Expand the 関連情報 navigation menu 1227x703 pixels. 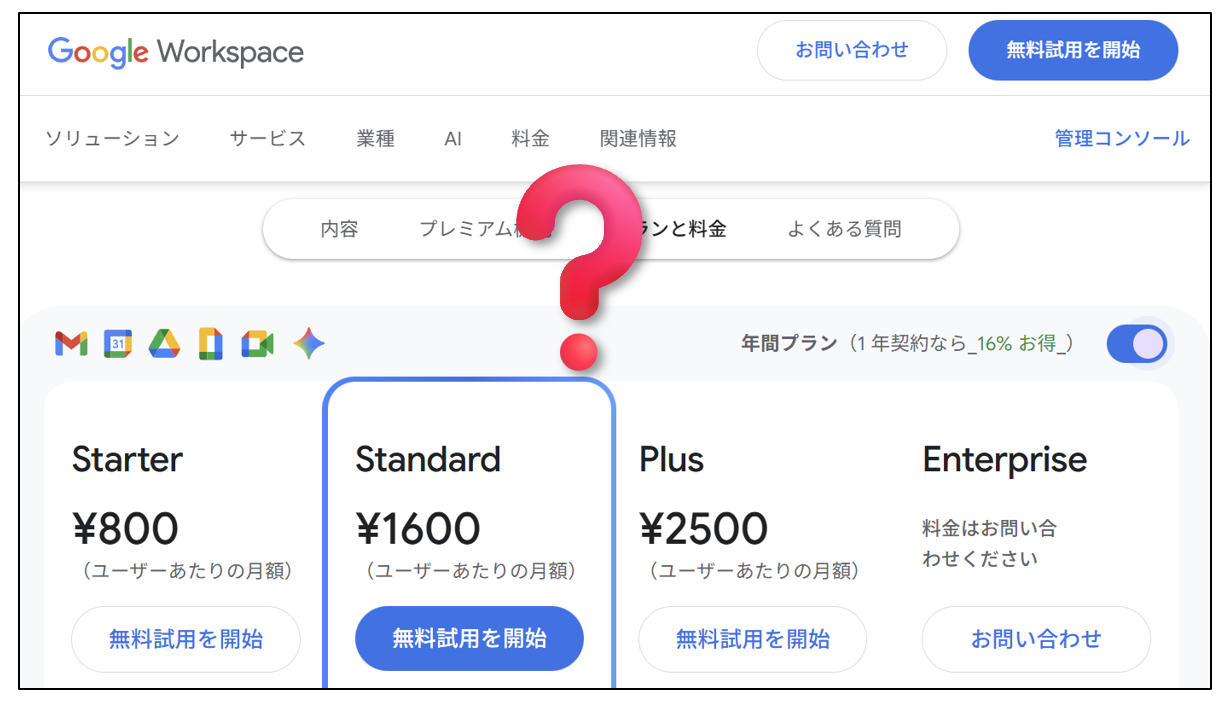[x=638, y=139]
